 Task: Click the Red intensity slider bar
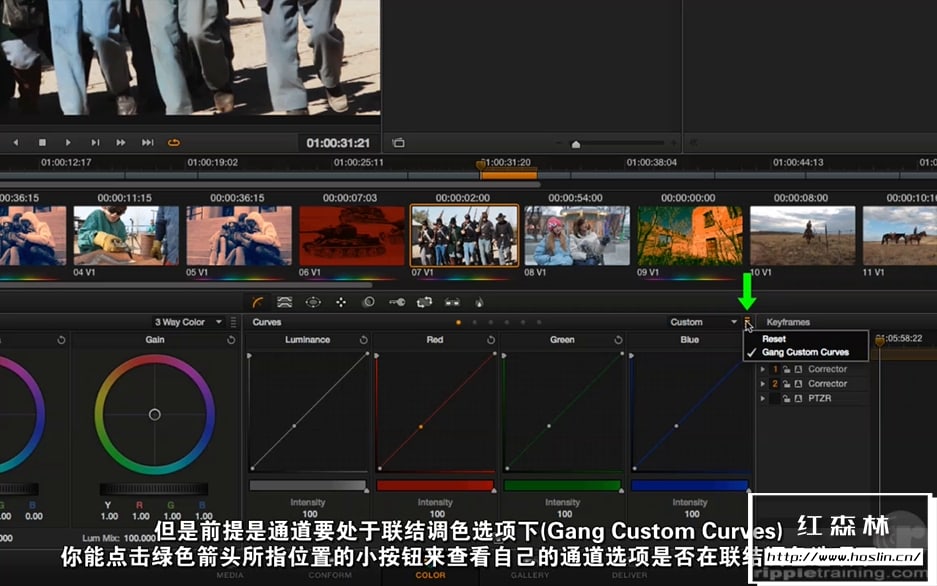pos(435,486)
